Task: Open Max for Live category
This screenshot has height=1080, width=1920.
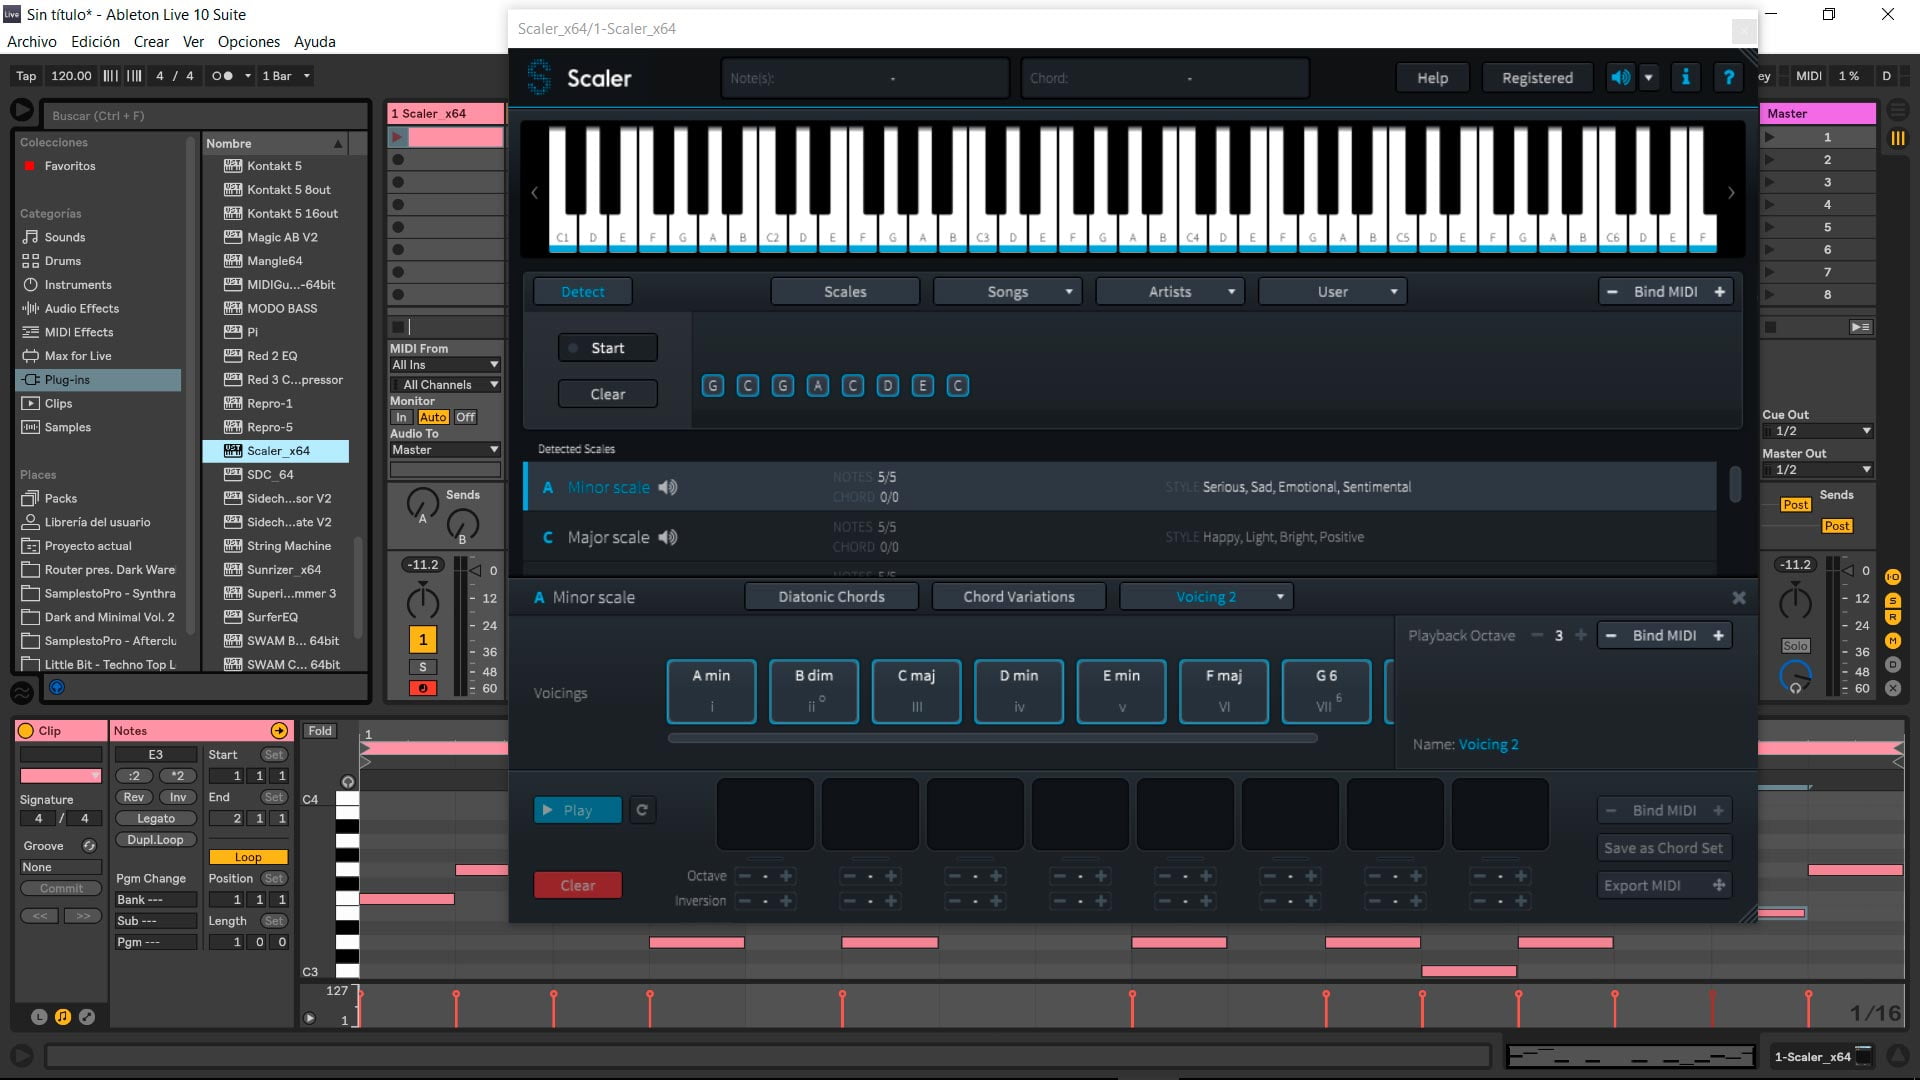Action: click(x=78, y=356)
